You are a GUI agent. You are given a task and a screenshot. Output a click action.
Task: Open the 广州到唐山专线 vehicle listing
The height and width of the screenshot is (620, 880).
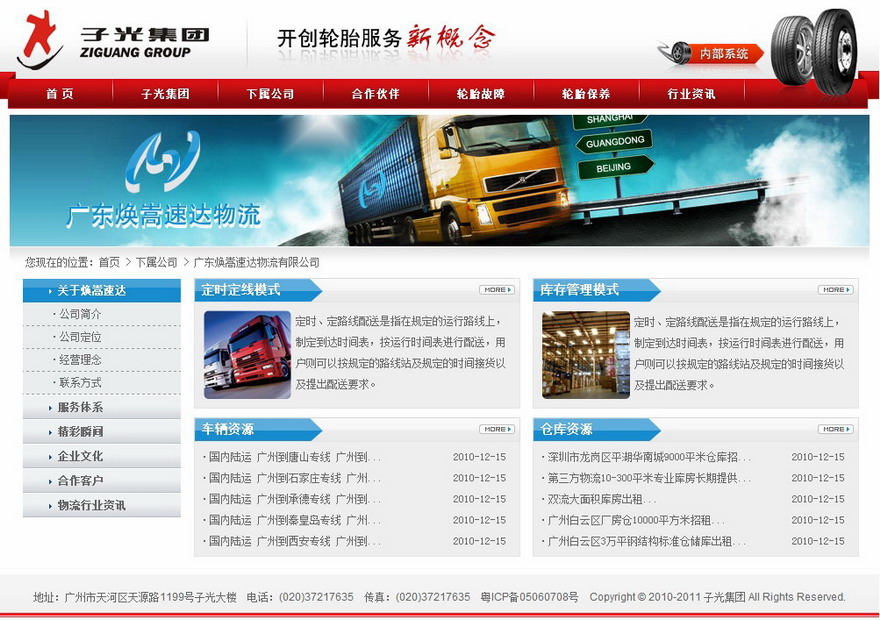[x=295, y=457]
